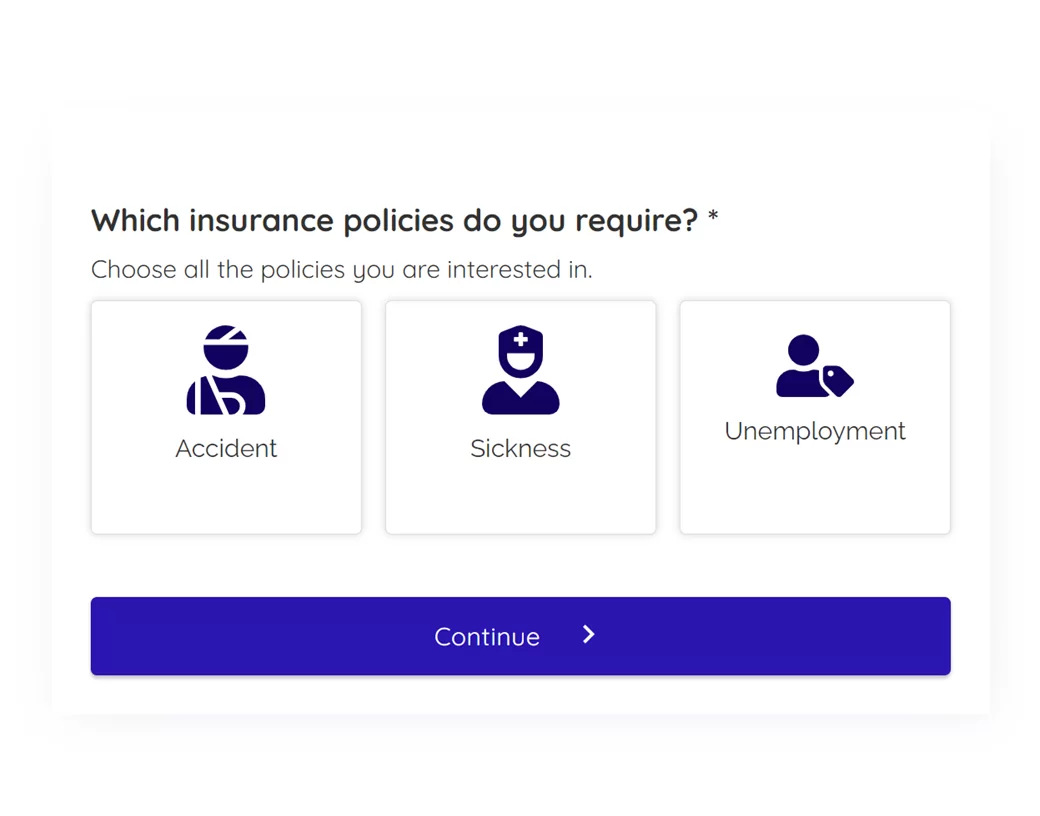The height and width of the screenshot is (816, 1040).
Task: Click the head bandage on Accident icon
Action: [226, 336]
